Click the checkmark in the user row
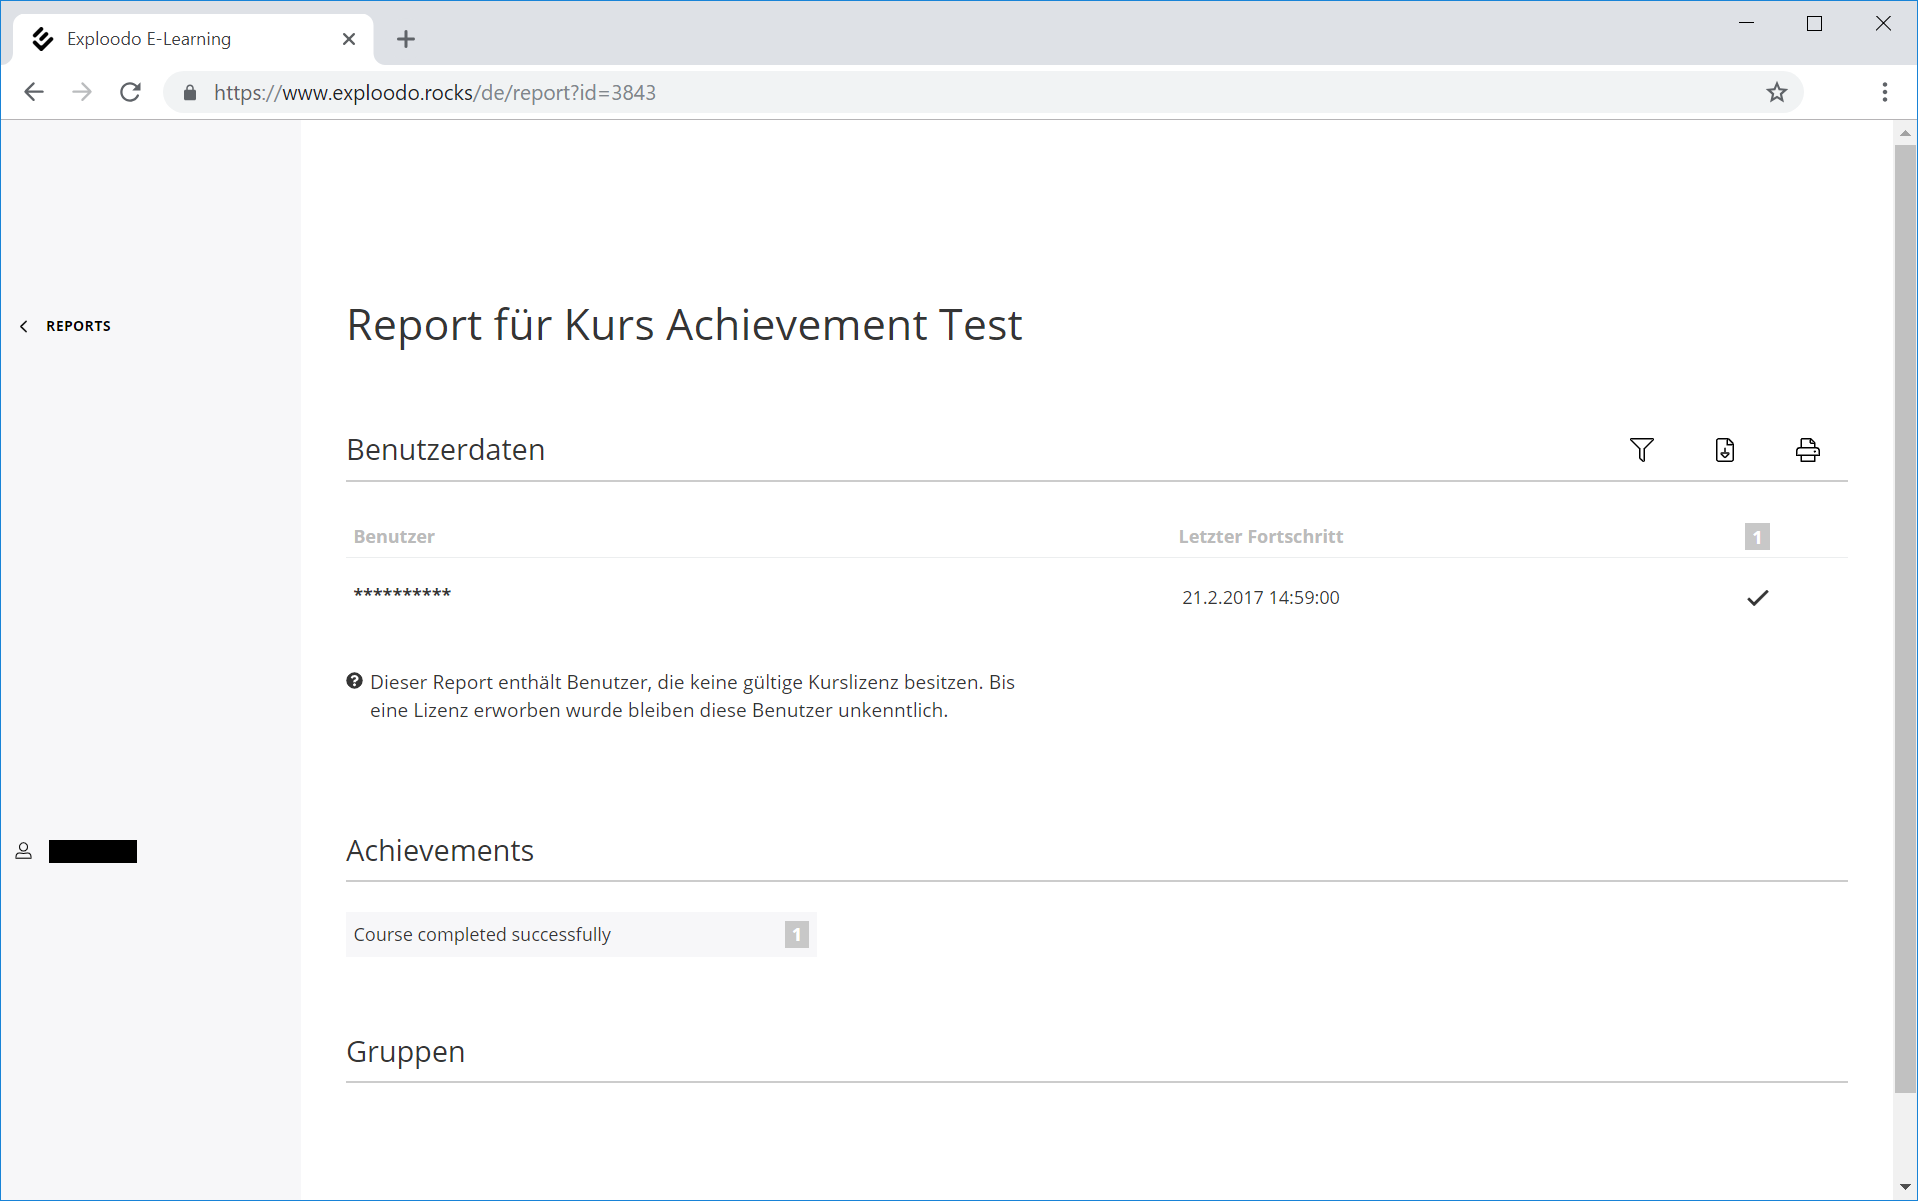Viewport: 1918px width, 1201px height. click(1757, 598)
